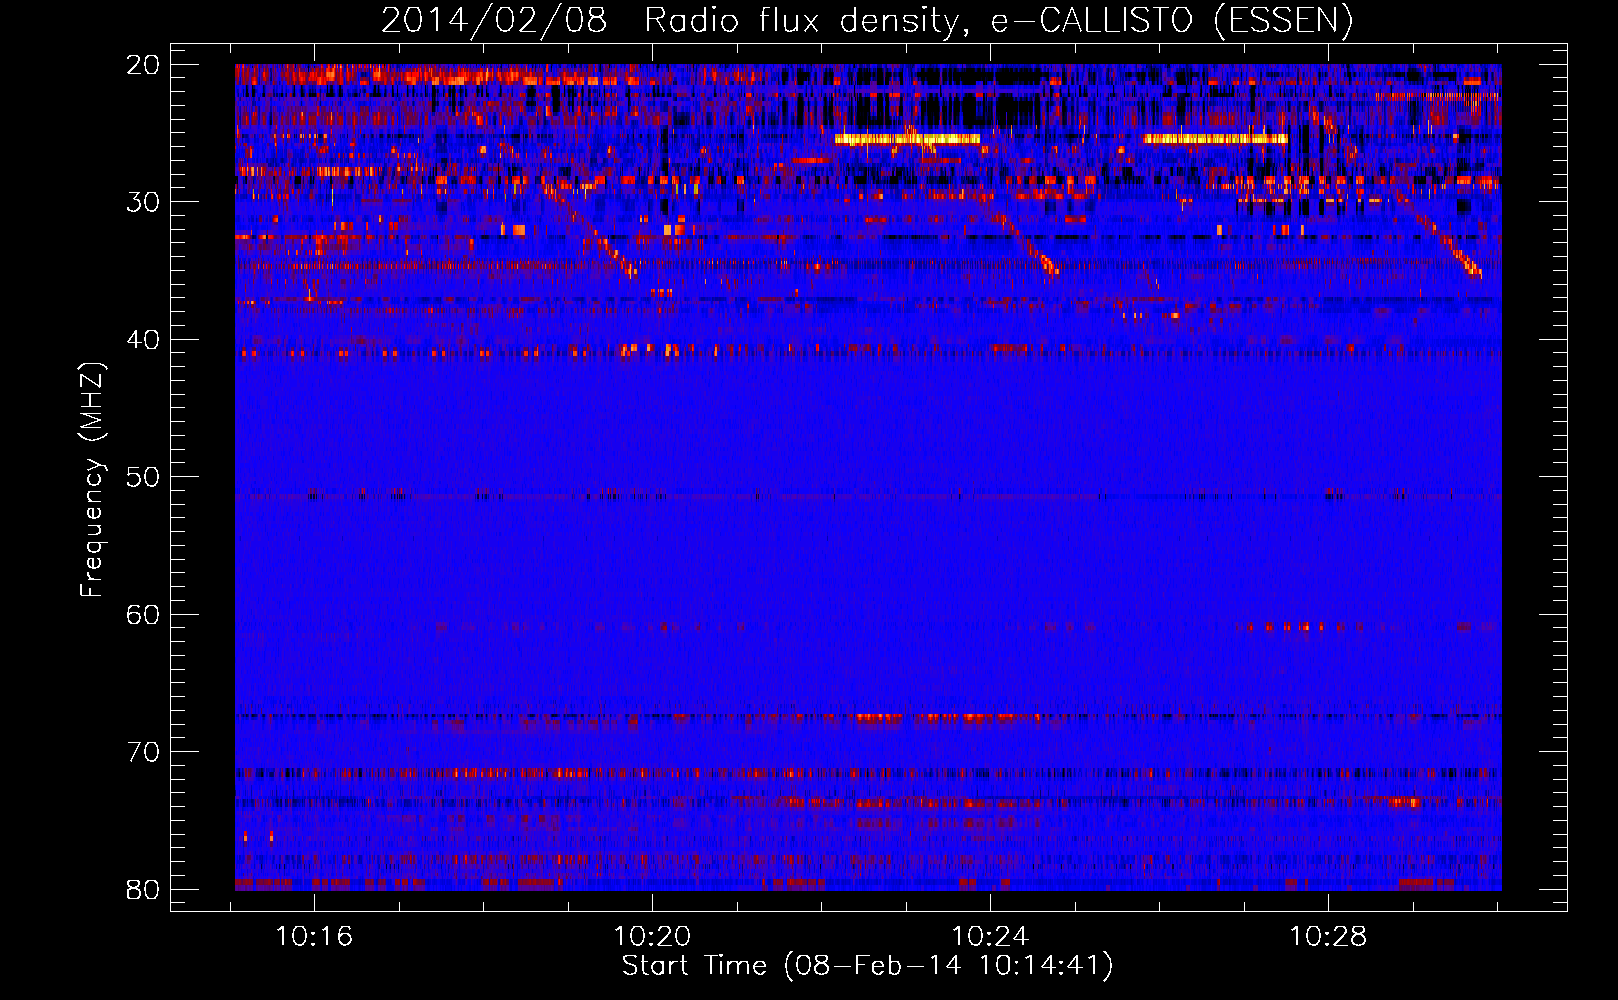Click the 50 frequency tick label
The image size is (1618, 1000).
[x=143, y=477]
